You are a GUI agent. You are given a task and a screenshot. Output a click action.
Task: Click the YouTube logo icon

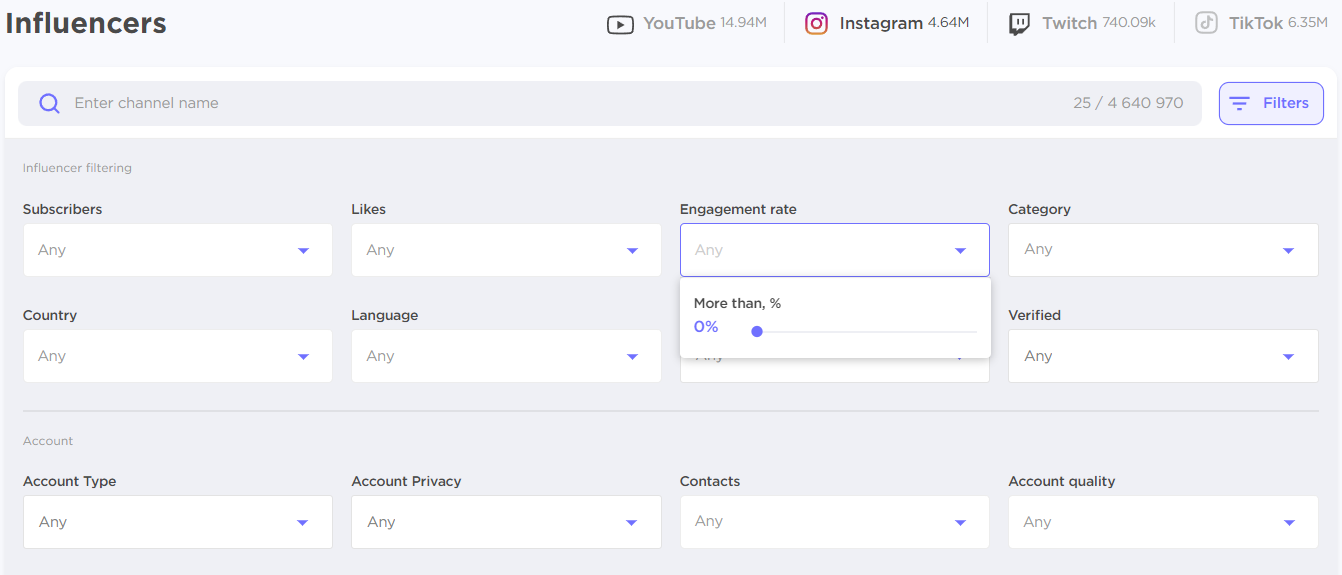click(x=620, y=24)
